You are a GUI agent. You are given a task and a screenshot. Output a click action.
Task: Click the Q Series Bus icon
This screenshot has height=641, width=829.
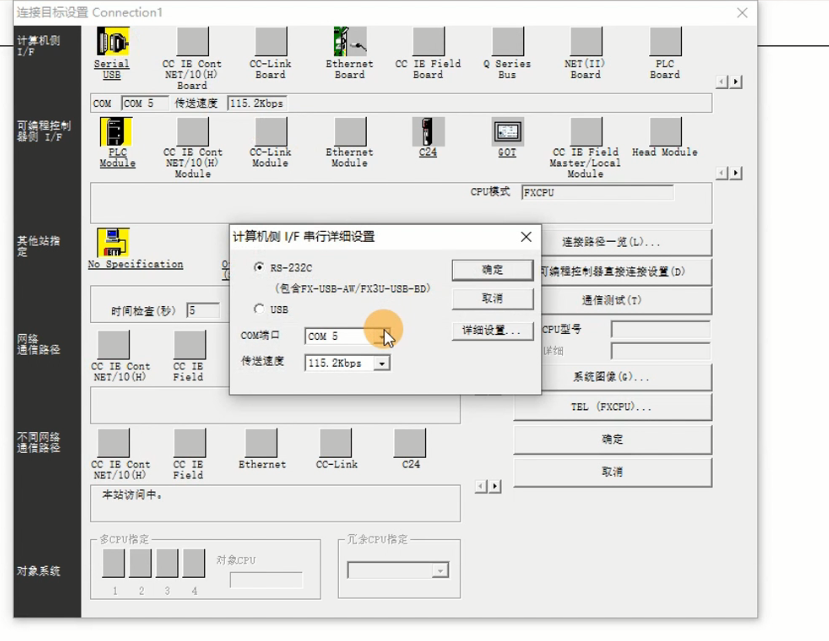[507, 43]
